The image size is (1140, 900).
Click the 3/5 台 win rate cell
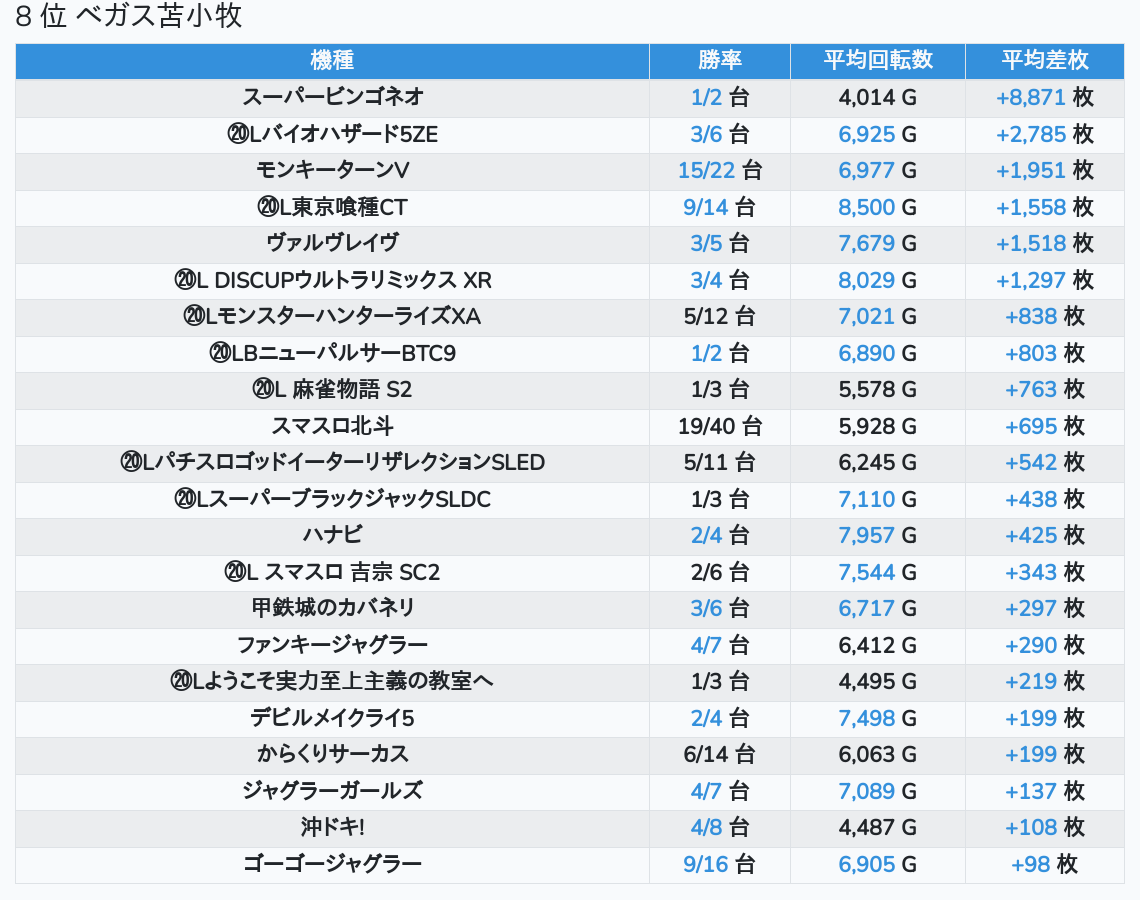[x=720, y=244]
